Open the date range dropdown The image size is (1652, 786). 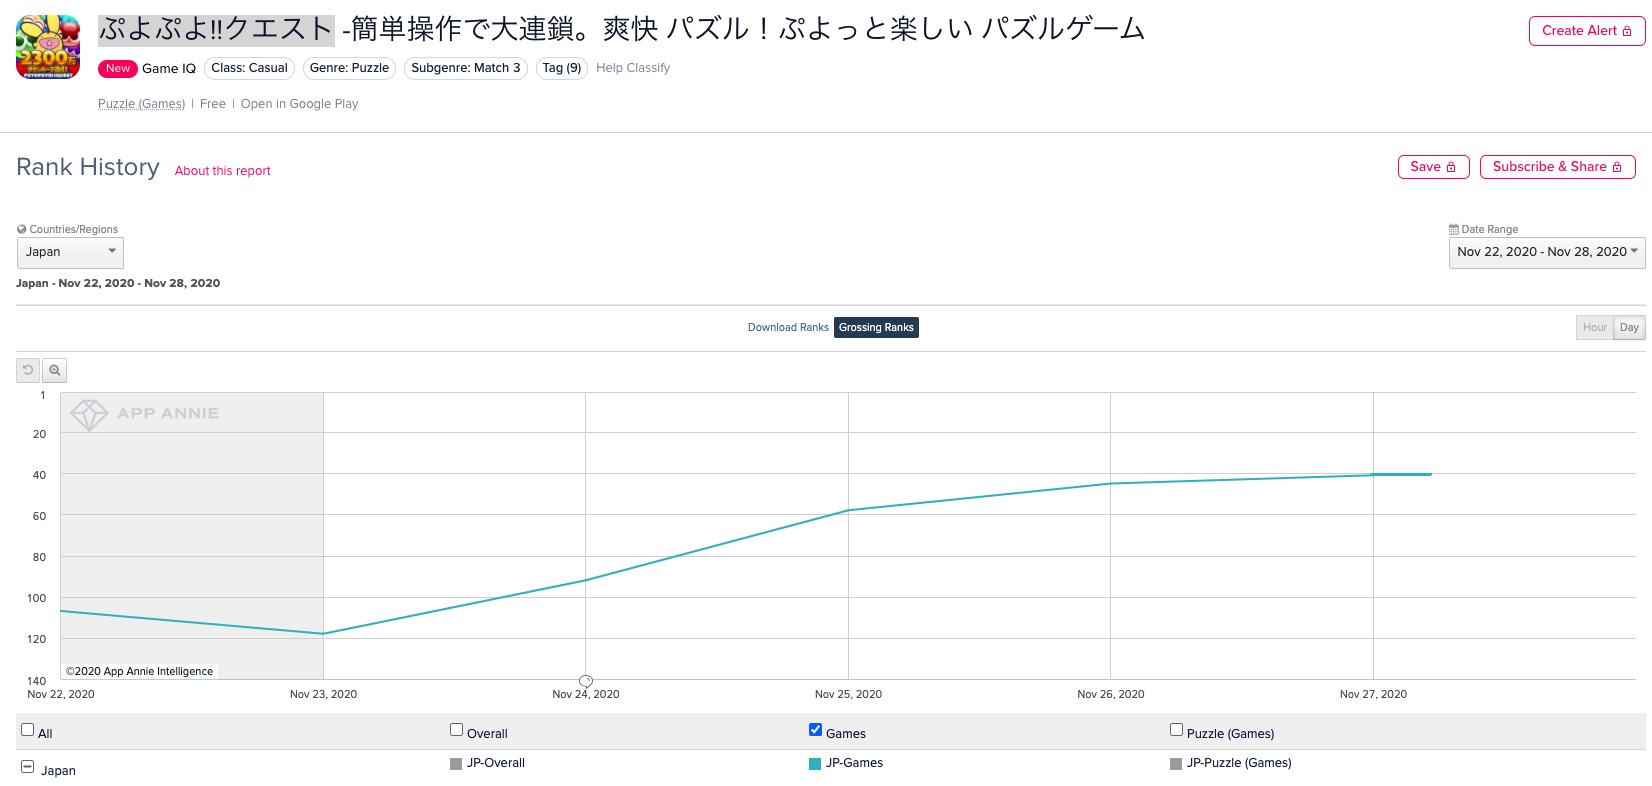(x=1546, y=252)
